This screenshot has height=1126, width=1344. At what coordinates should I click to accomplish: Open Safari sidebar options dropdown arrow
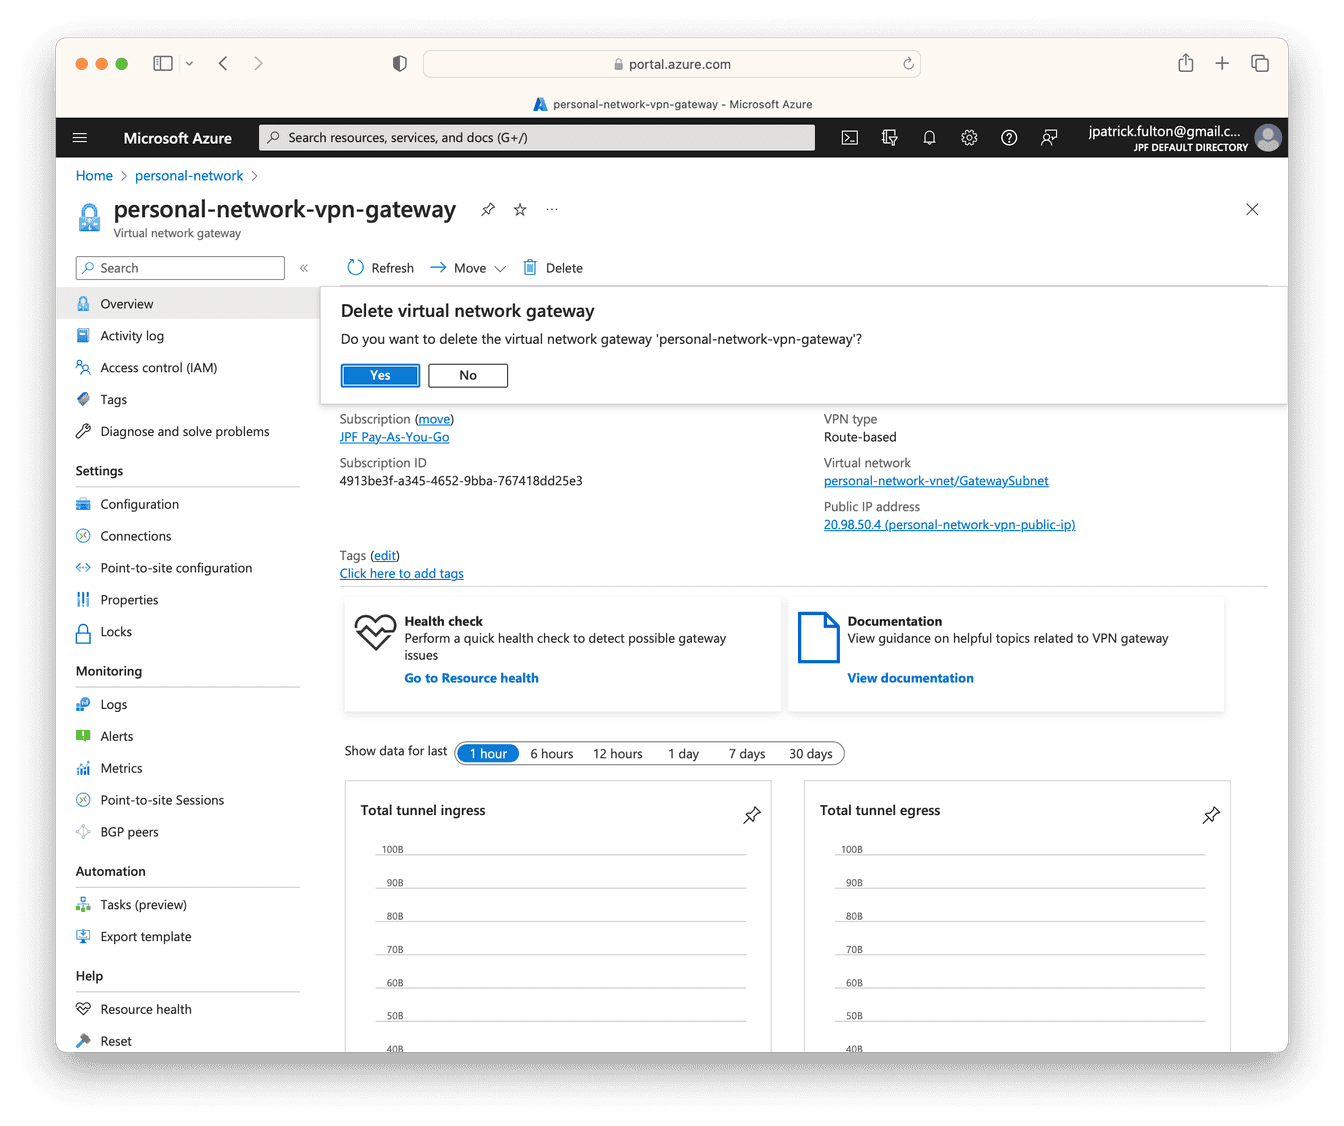tap(189, 63)
